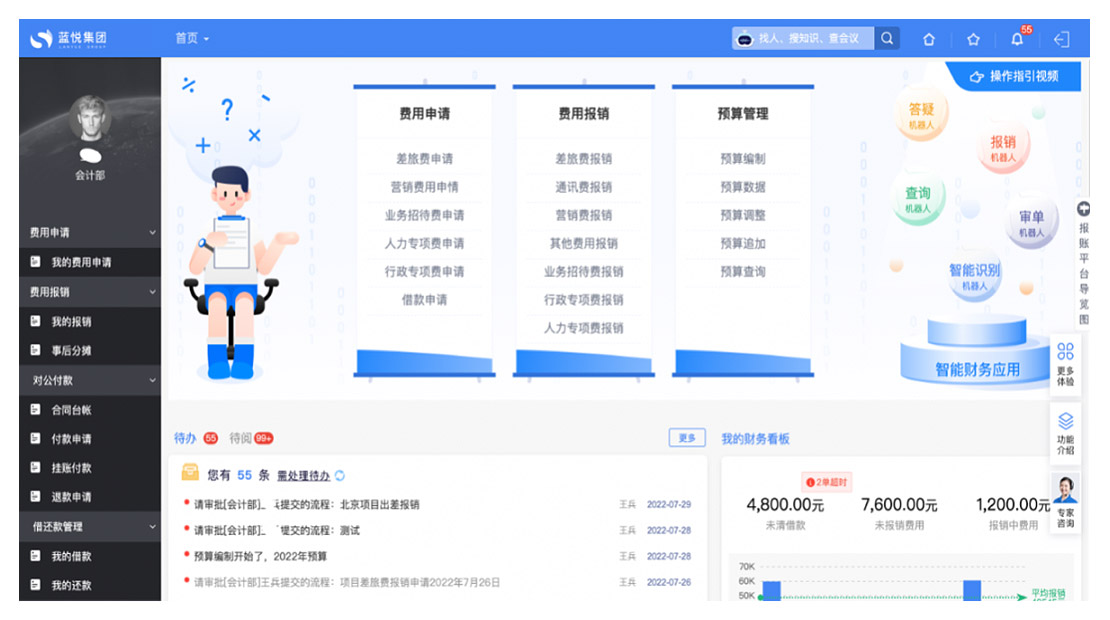Open the home icon in top bar
Viewport: 1110px width, 620px height.
pyautogui.click(x=929, y=40)
